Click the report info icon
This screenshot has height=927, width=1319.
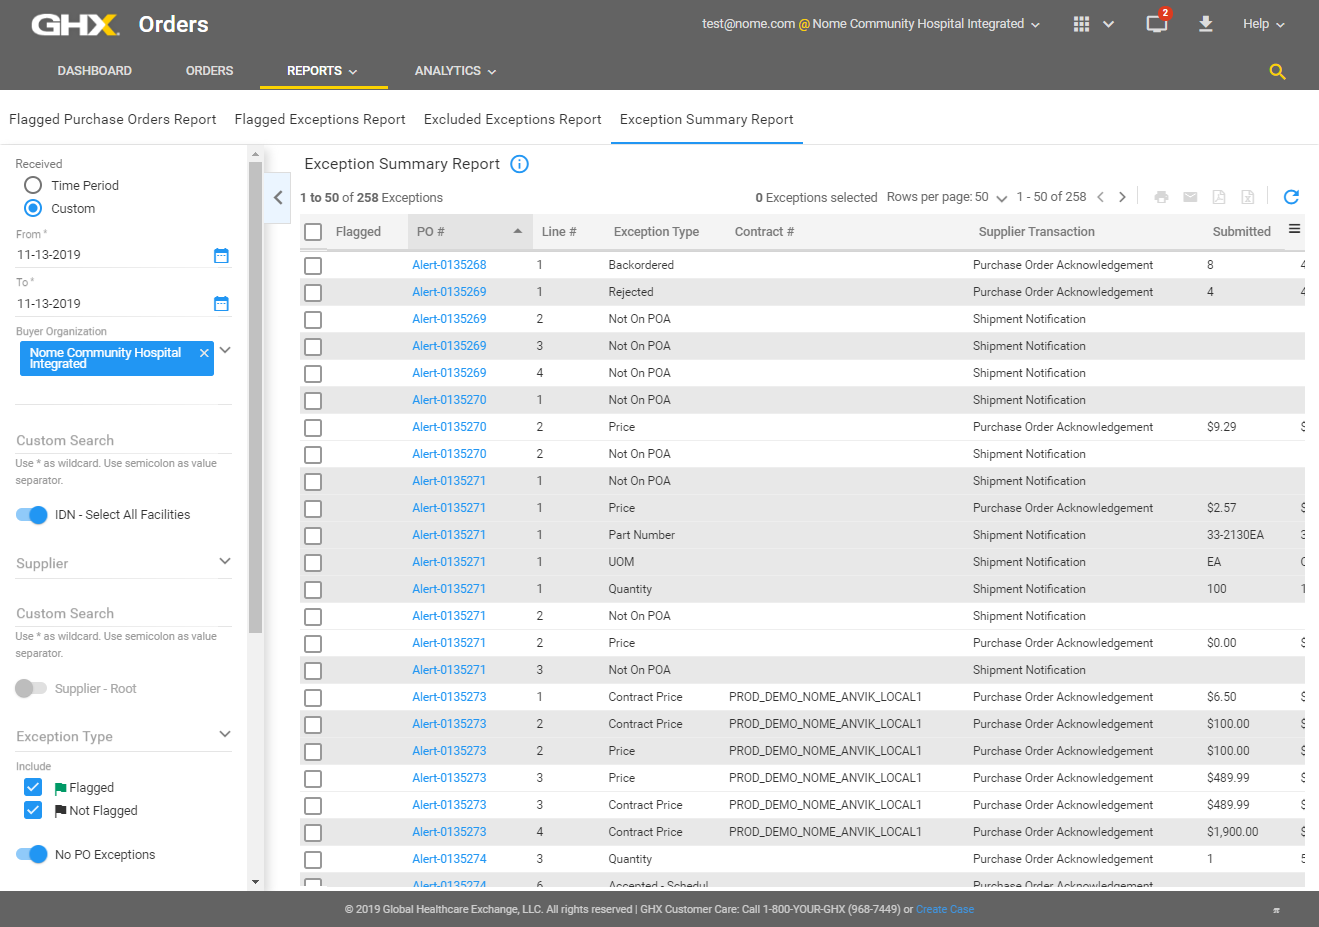(x=519, y=164)
